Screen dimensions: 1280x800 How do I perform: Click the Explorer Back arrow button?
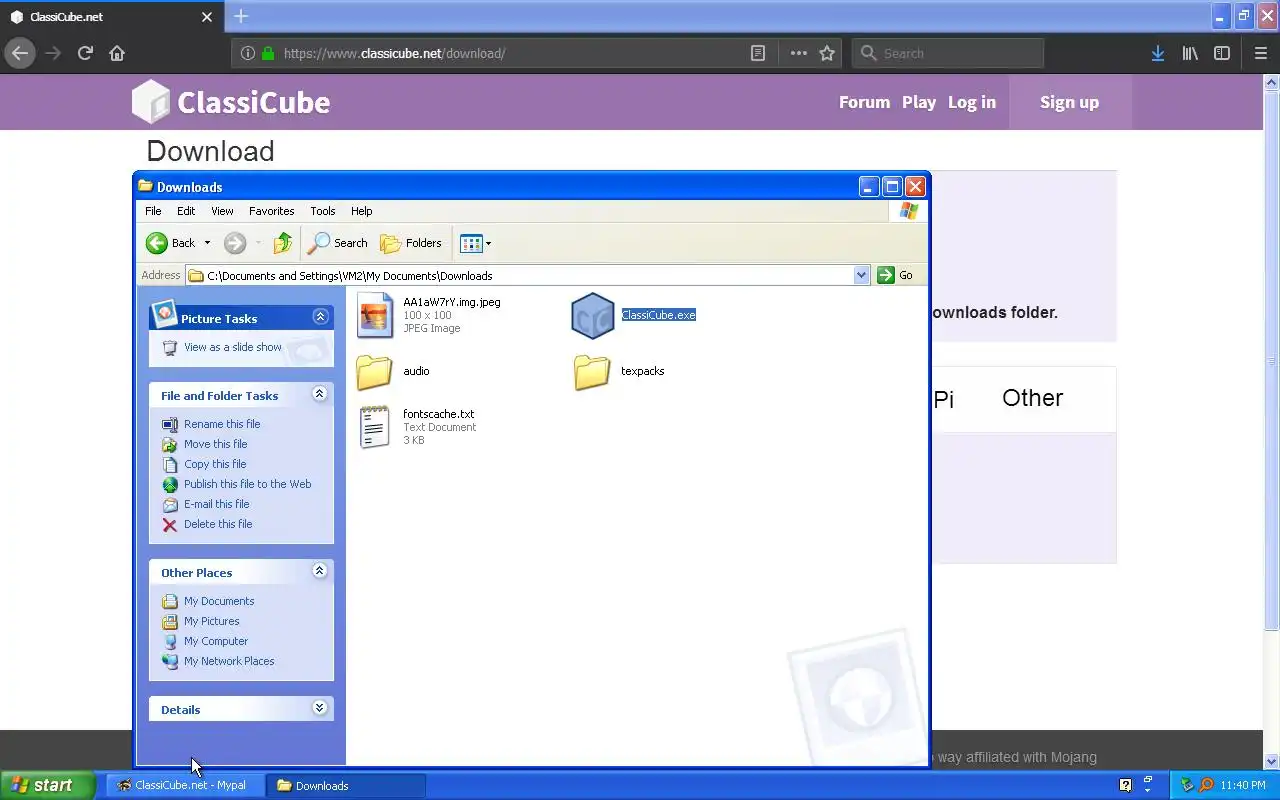click(171, 243)
